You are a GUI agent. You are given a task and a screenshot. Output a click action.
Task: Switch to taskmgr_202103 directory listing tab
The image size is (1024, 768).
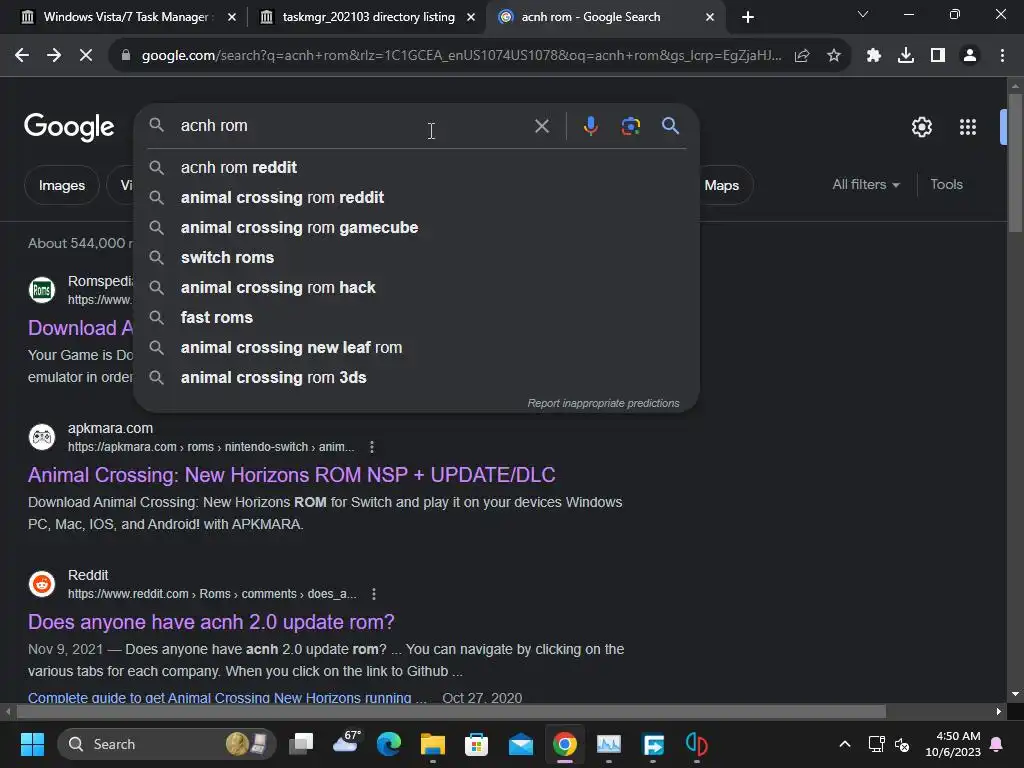click(368, 17)
